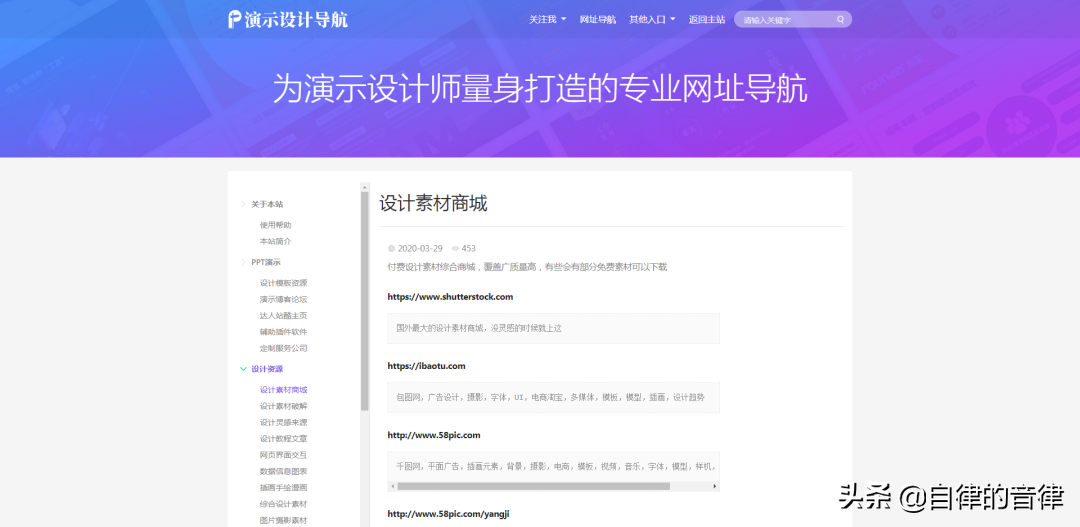
Task: Open 本站简介 in the sidebar
Action: point(276,241)
